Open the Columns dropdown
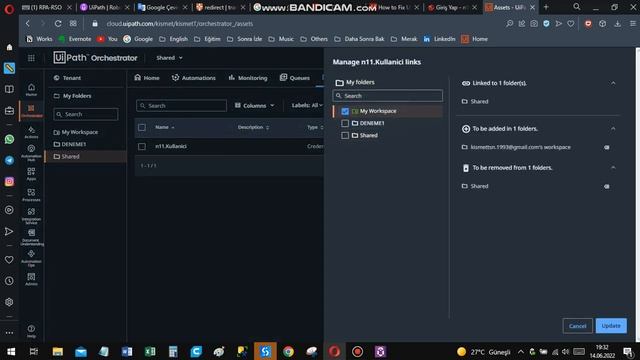 point(254,106)
